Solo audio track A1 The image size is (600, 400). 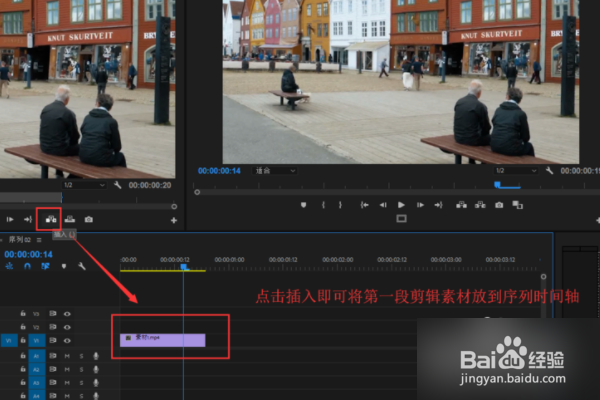point(81,356)
